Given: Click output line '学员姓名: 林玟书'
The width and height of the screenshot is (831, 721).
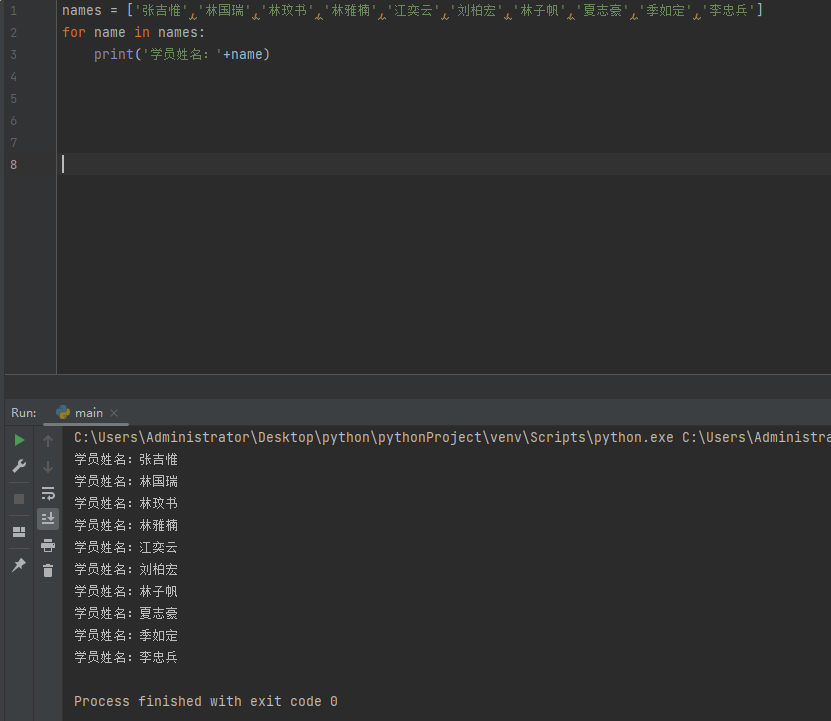Looking at the screenshot, I should click(x=126, y=503).
